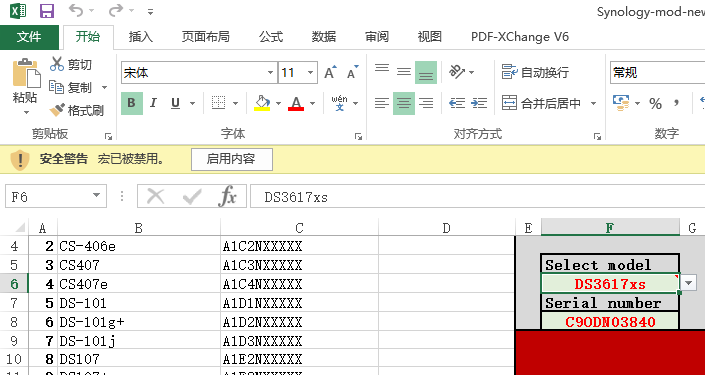Undo the last action
Screen dimensions: 705x375
(x=76, y=10)
